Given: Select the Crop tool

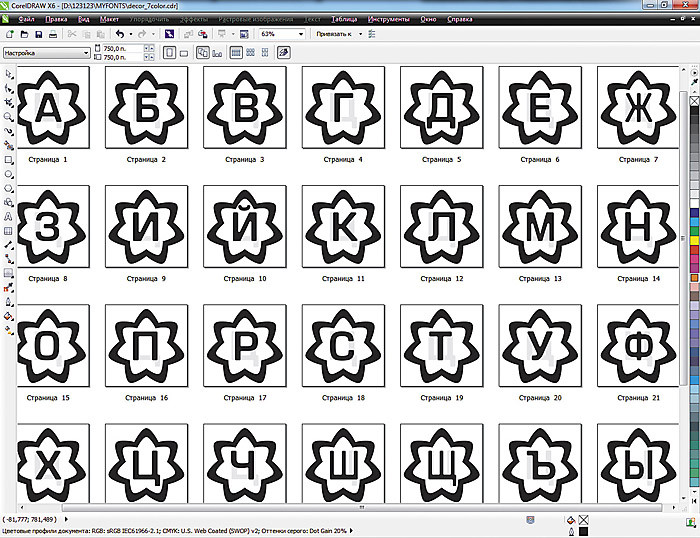Looking at the screenshot, I should (x=8, y=103).
